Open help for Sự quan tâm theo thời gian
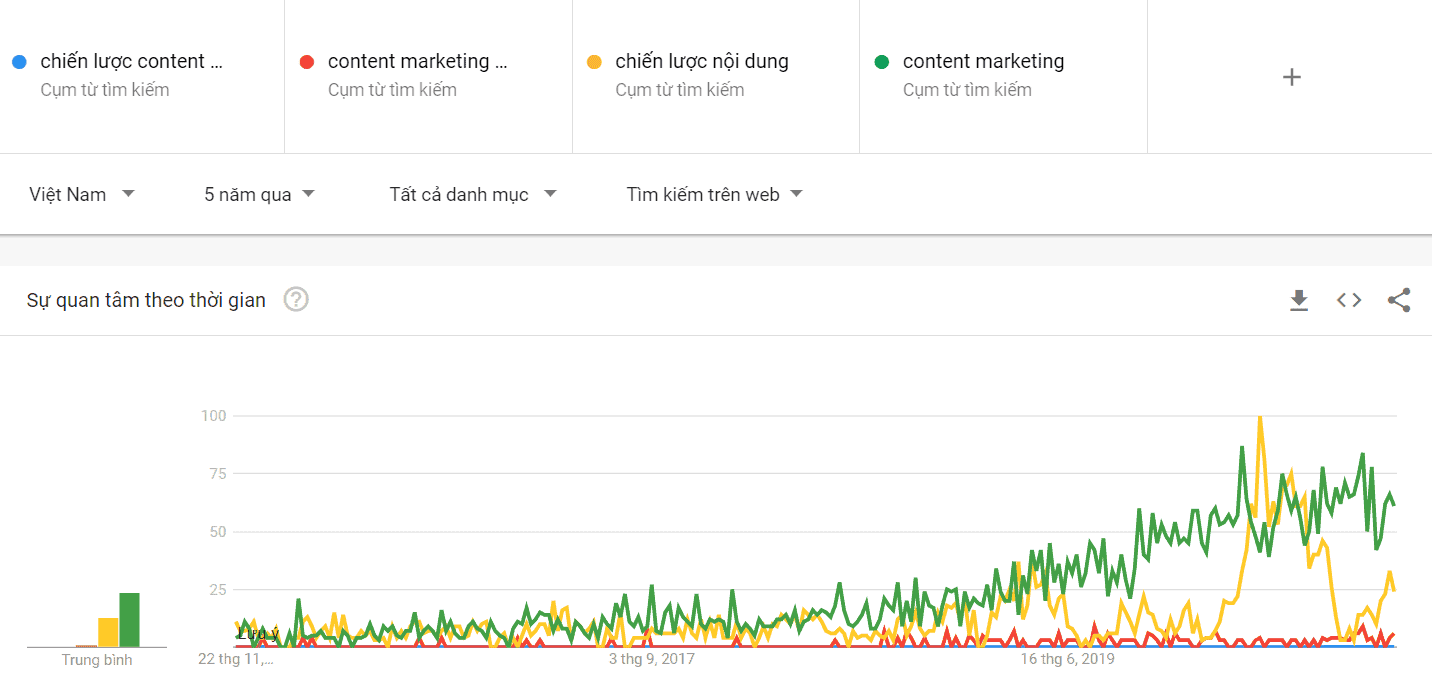The width and height of the screenshot is (1432, 700). tap(296, 299)
